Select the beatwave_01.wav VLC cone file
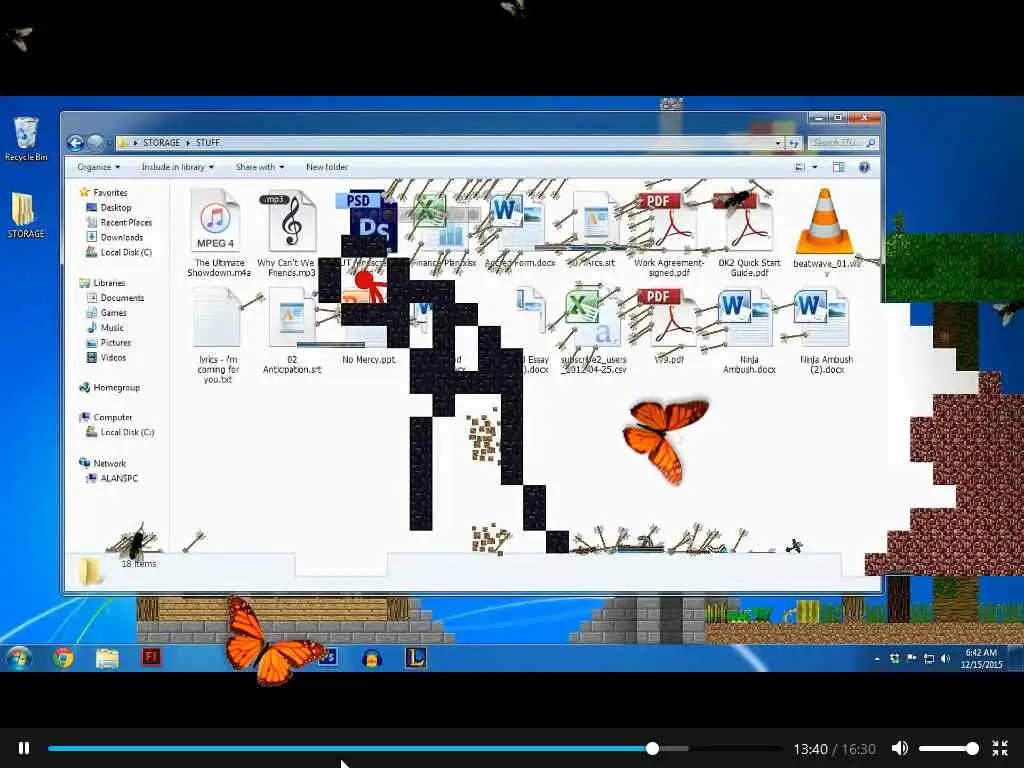This screenshot has height=768, width=1024. [x=825, y=232]
